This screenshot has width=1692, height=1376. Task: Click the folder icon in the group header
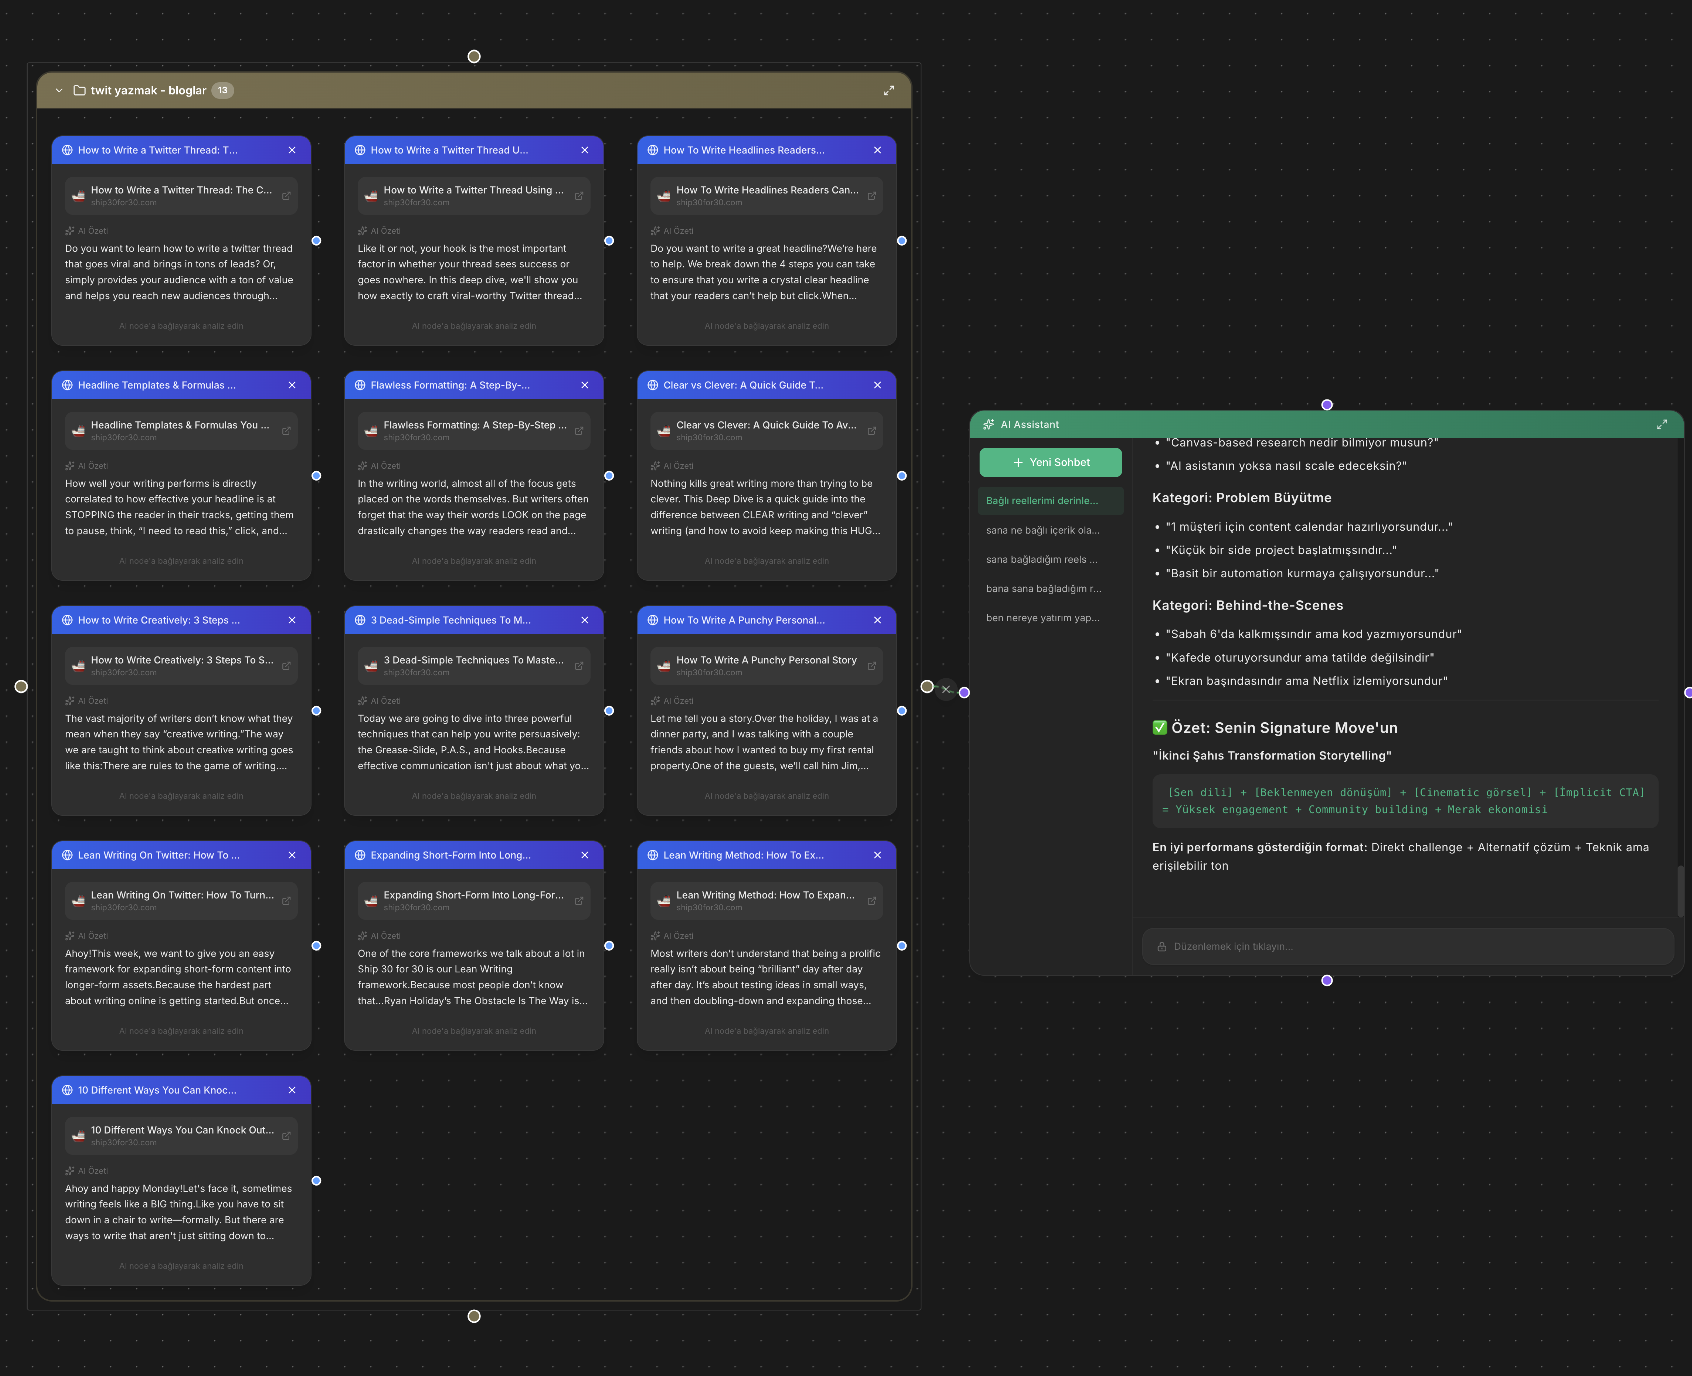coord(78,90)
